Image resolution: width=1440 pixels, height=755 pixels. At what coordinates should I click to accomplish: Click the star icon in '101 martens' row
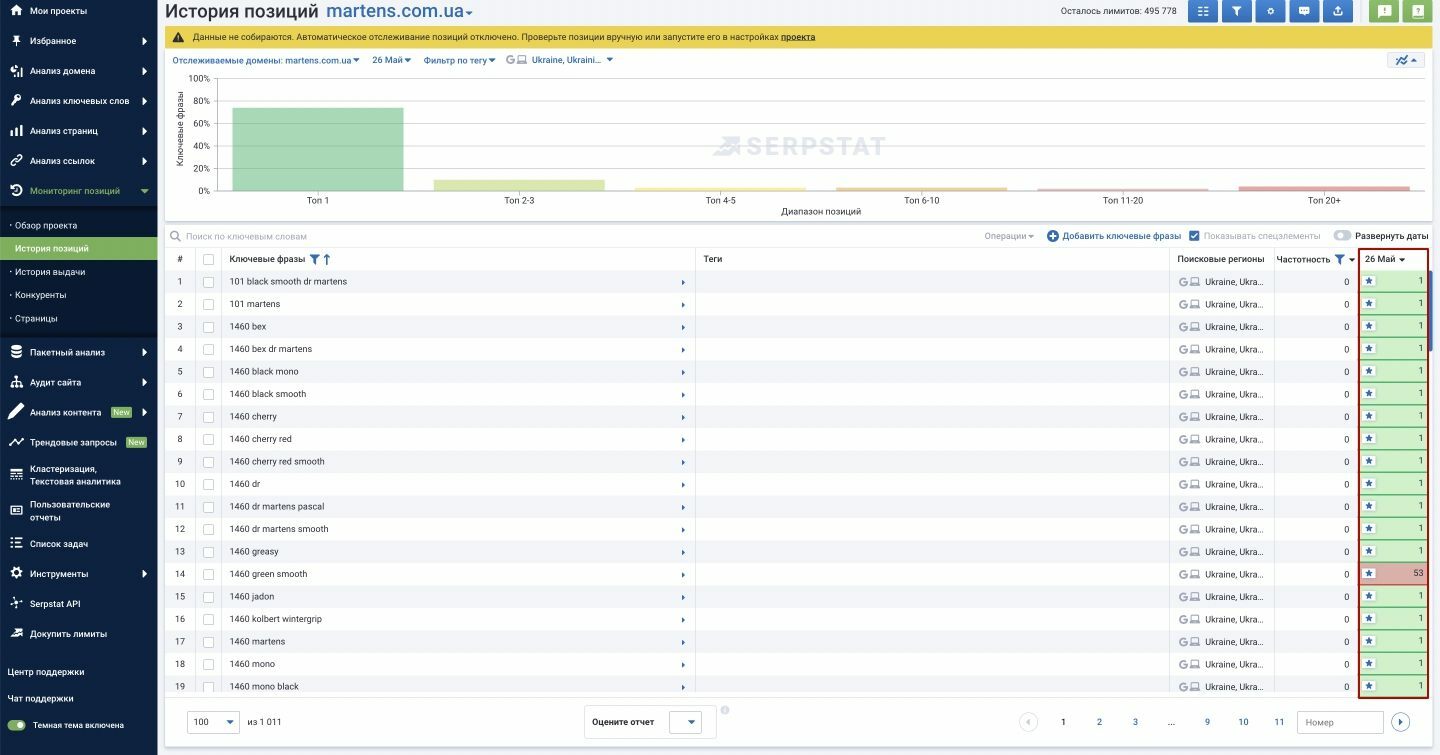click(1370, 304)
